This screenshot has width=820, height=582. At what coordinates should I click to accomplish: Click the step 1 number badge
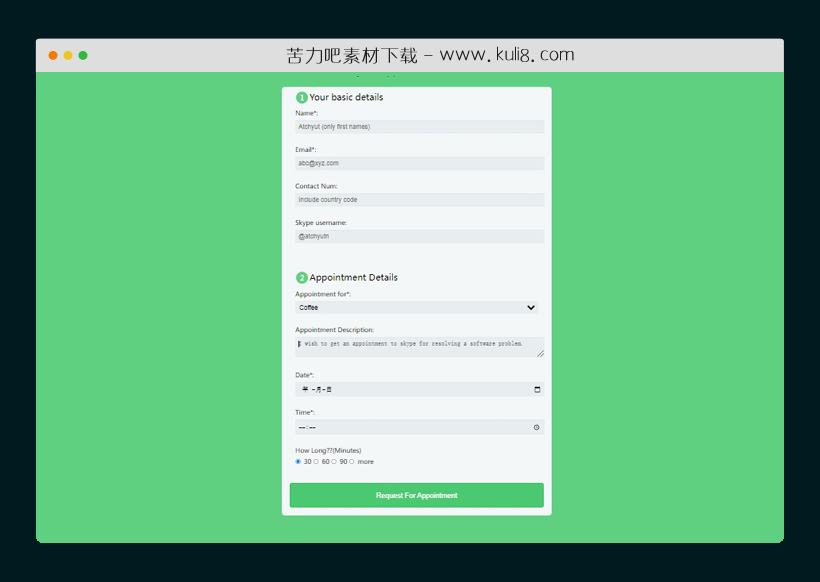[301, 98]
